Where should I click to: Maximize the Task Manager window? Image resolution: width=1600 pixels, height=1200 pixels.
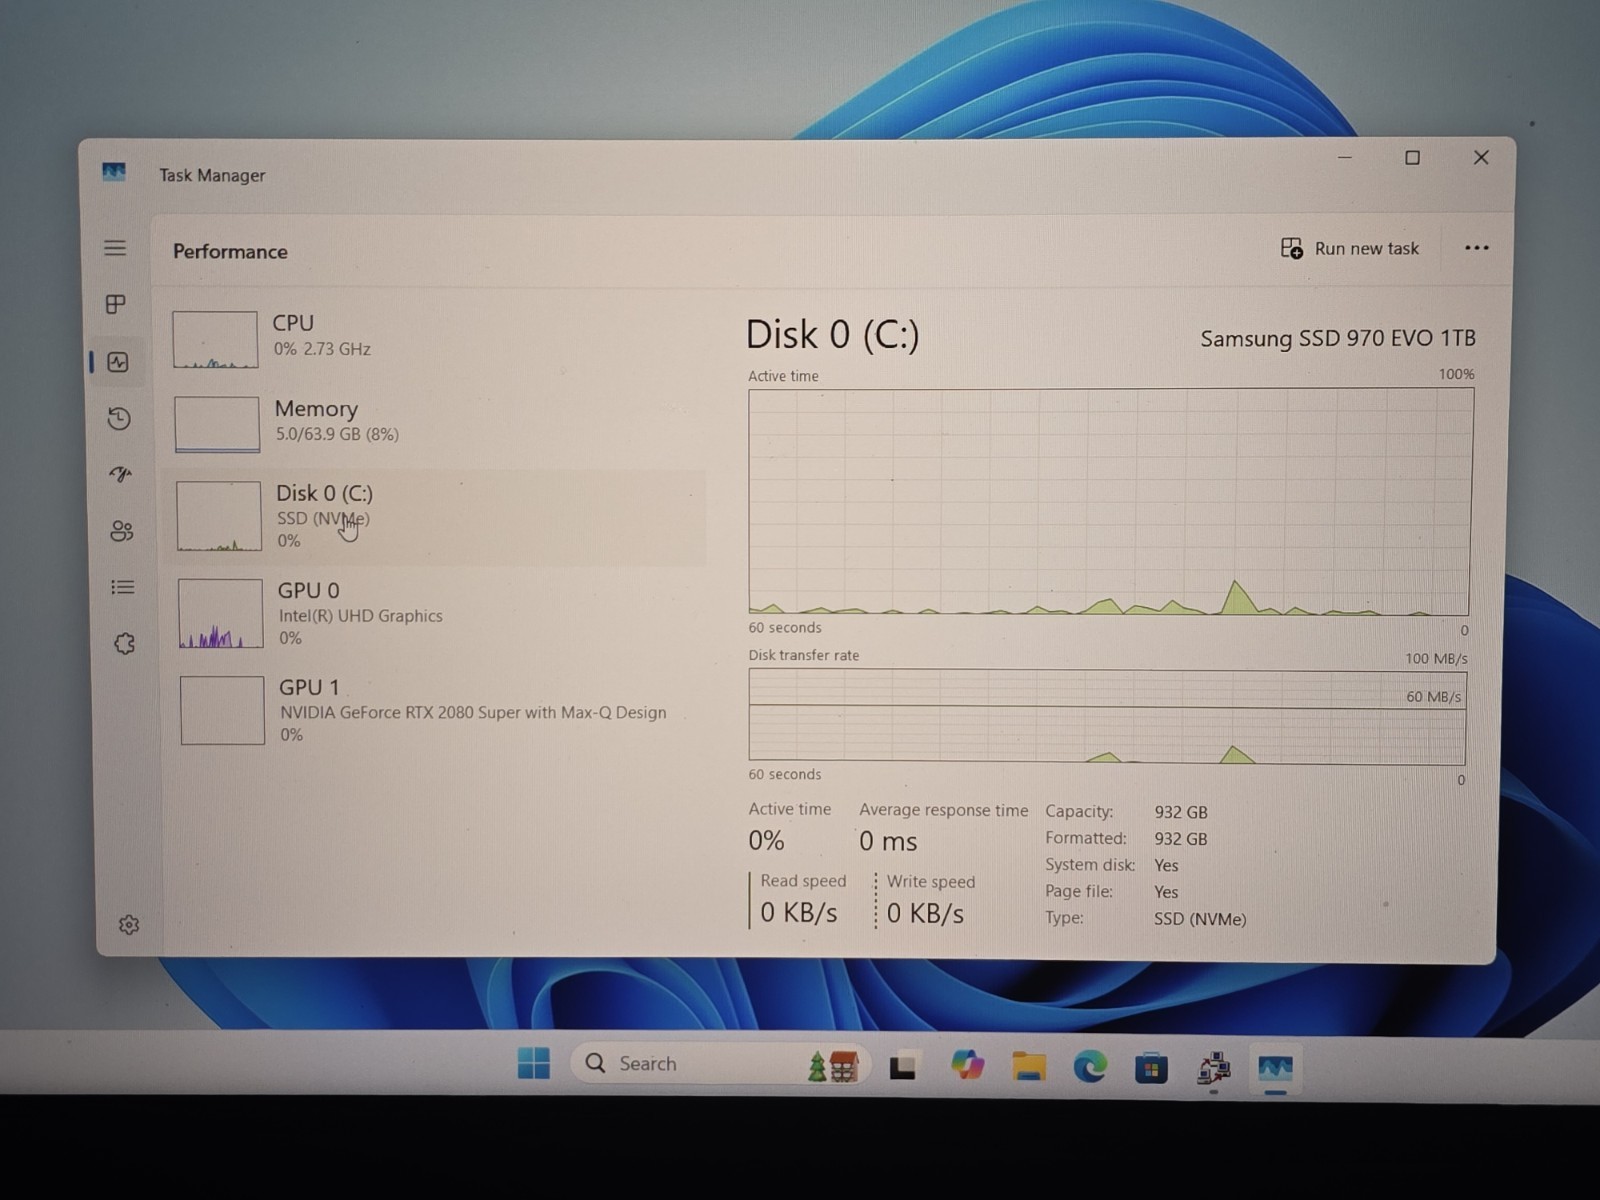click(1412, 157)
